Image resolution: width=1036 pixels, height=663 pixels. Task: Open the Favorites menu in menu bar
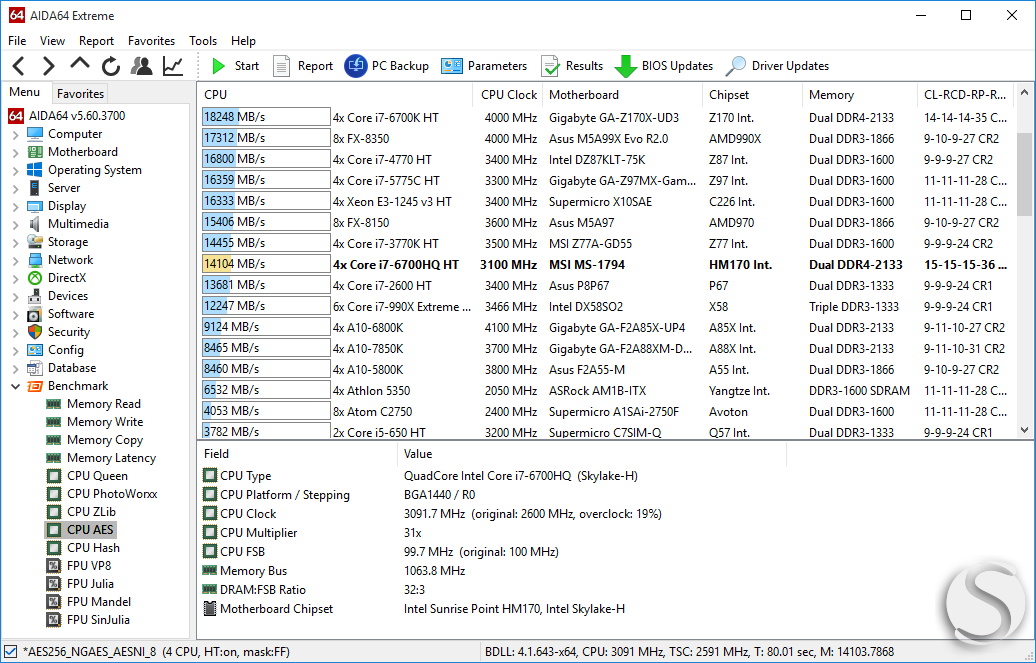coord(151,41)
